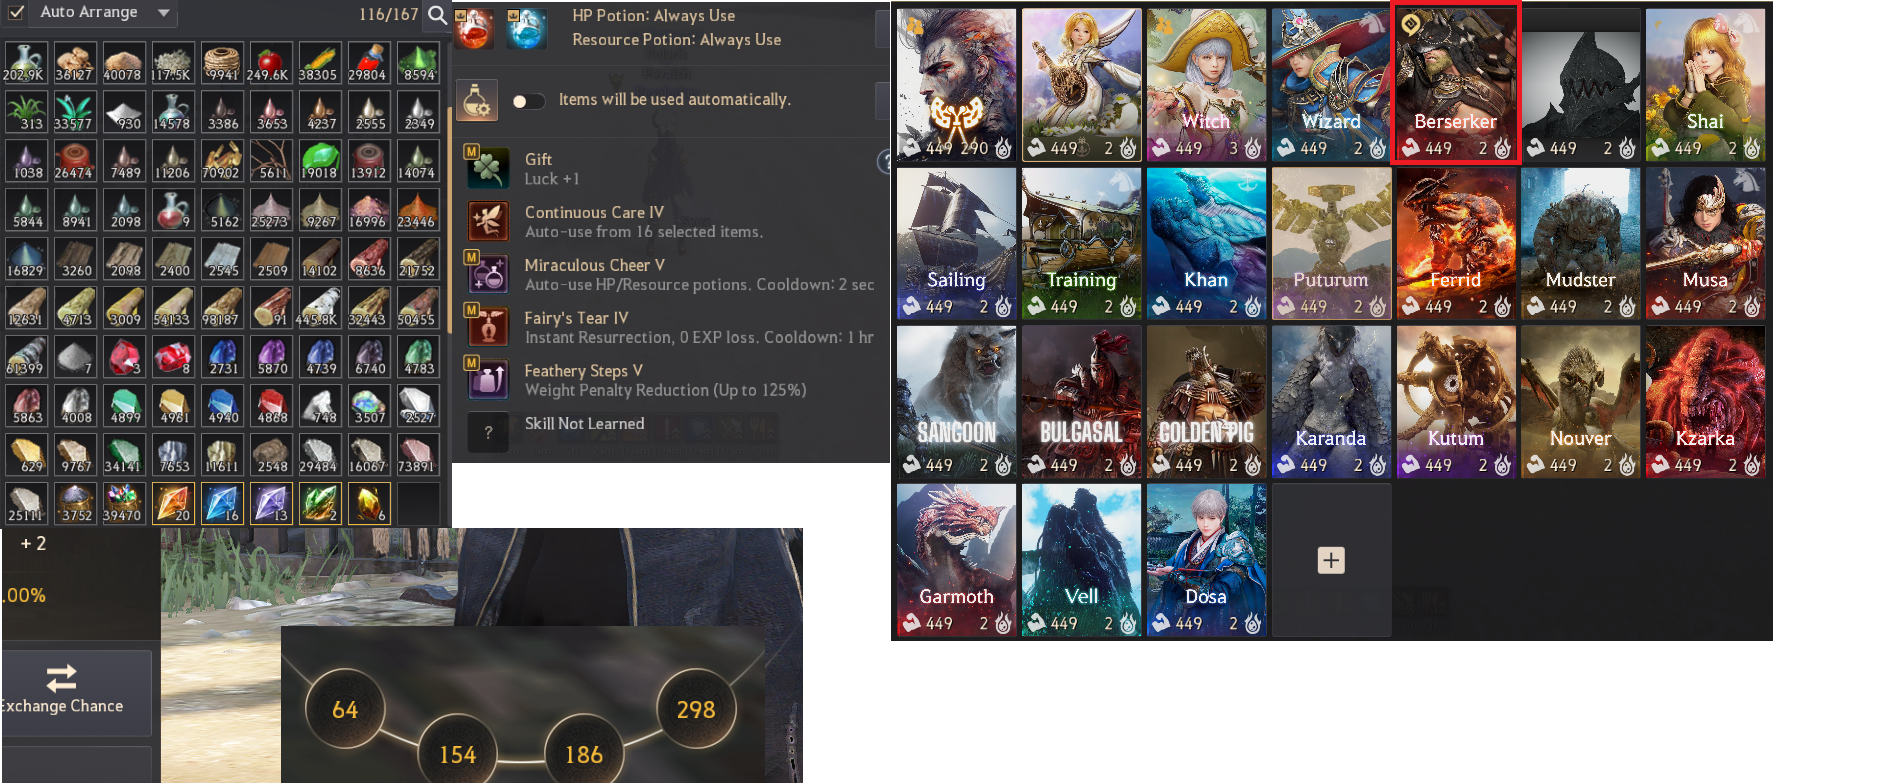Image resolution: width=1885 pixels, height=783 pixels.
Task: Select the Gift clover skill icon
Action: [x=488, y=168]
